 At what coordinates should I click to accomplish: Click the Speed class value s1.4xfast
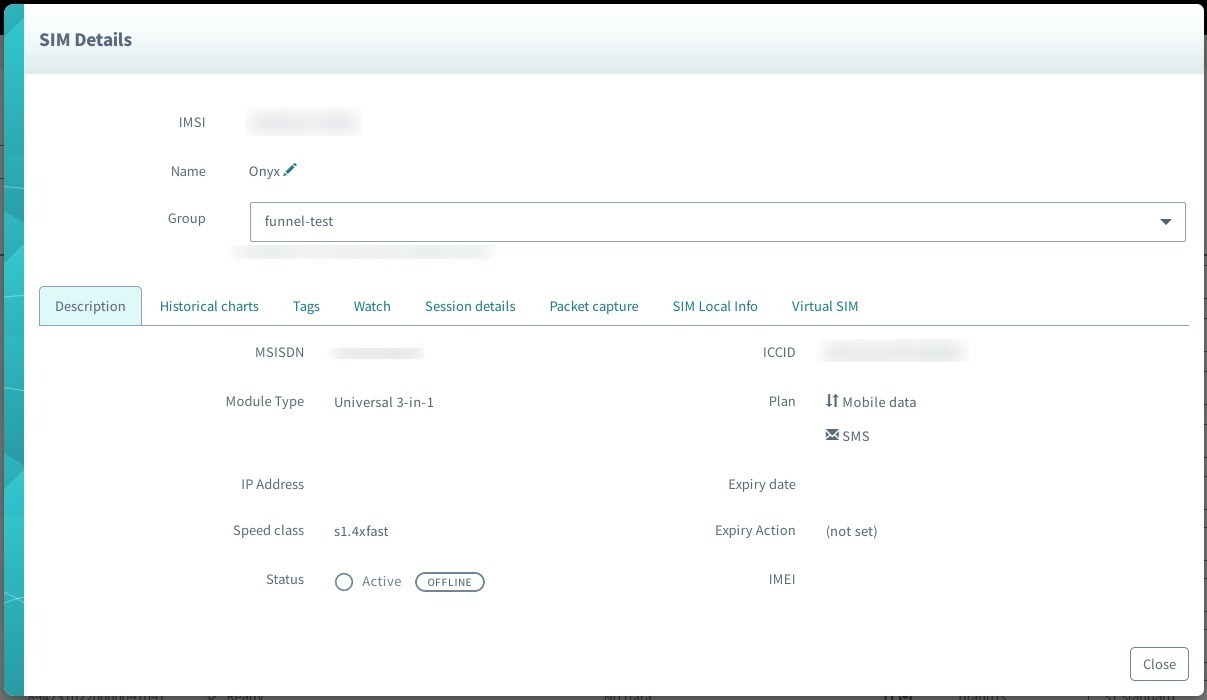(x=360, y=531)
